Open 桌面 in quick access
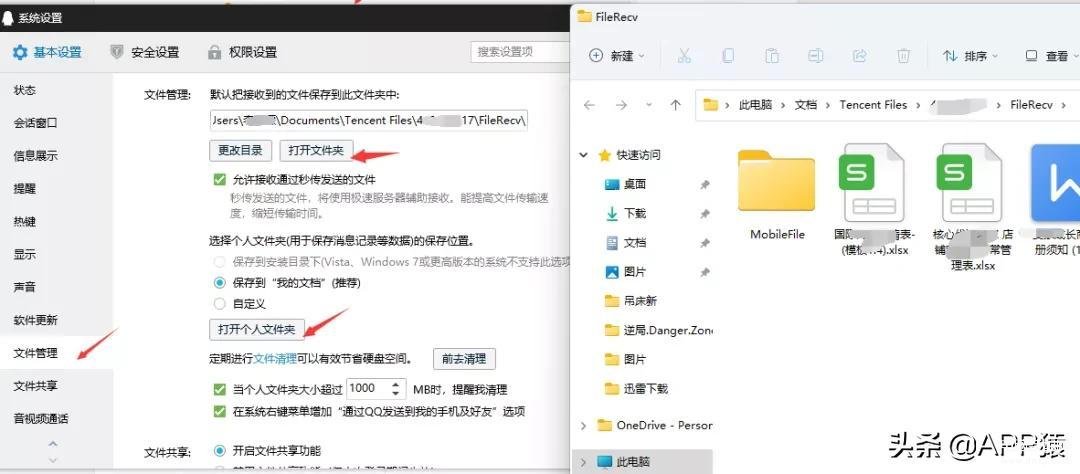This screenshot has width=1080, height=474. [625, 184]
